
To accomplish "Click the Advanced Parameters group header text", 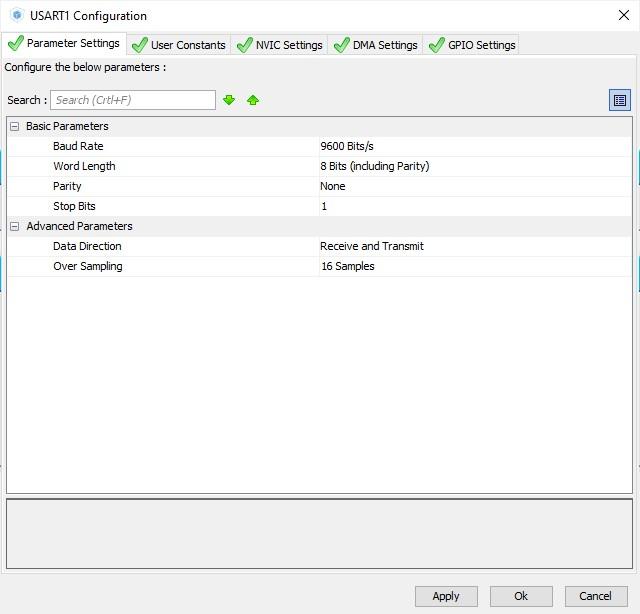I will coord(80,226).
